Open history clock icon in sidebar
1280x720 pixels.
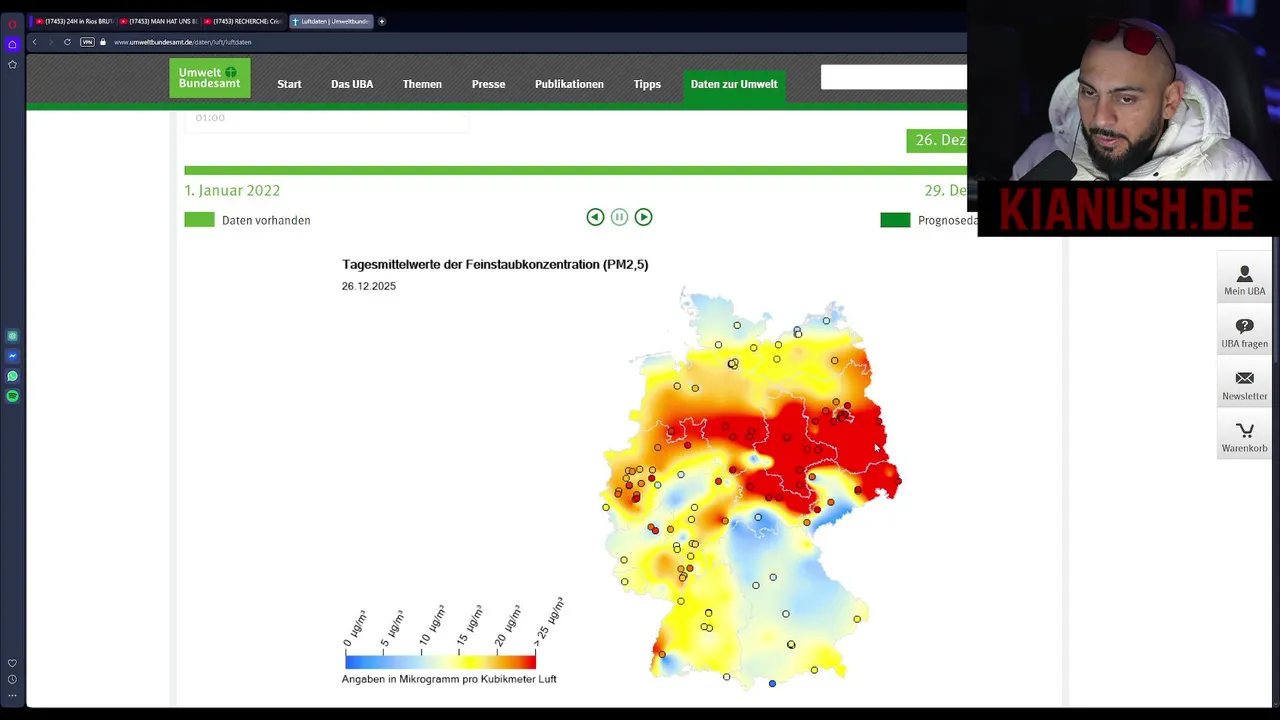click(12, 679)
